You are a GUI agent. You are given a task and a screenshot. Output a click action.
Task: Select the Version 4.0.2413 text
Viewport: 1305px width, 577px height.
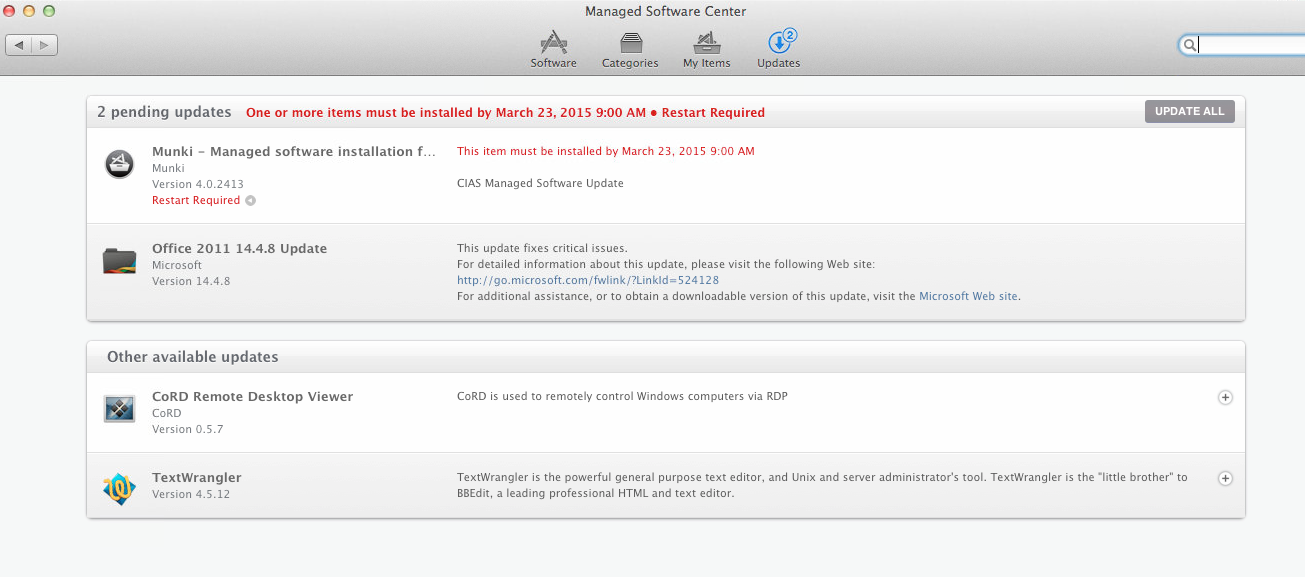[198, 184]
